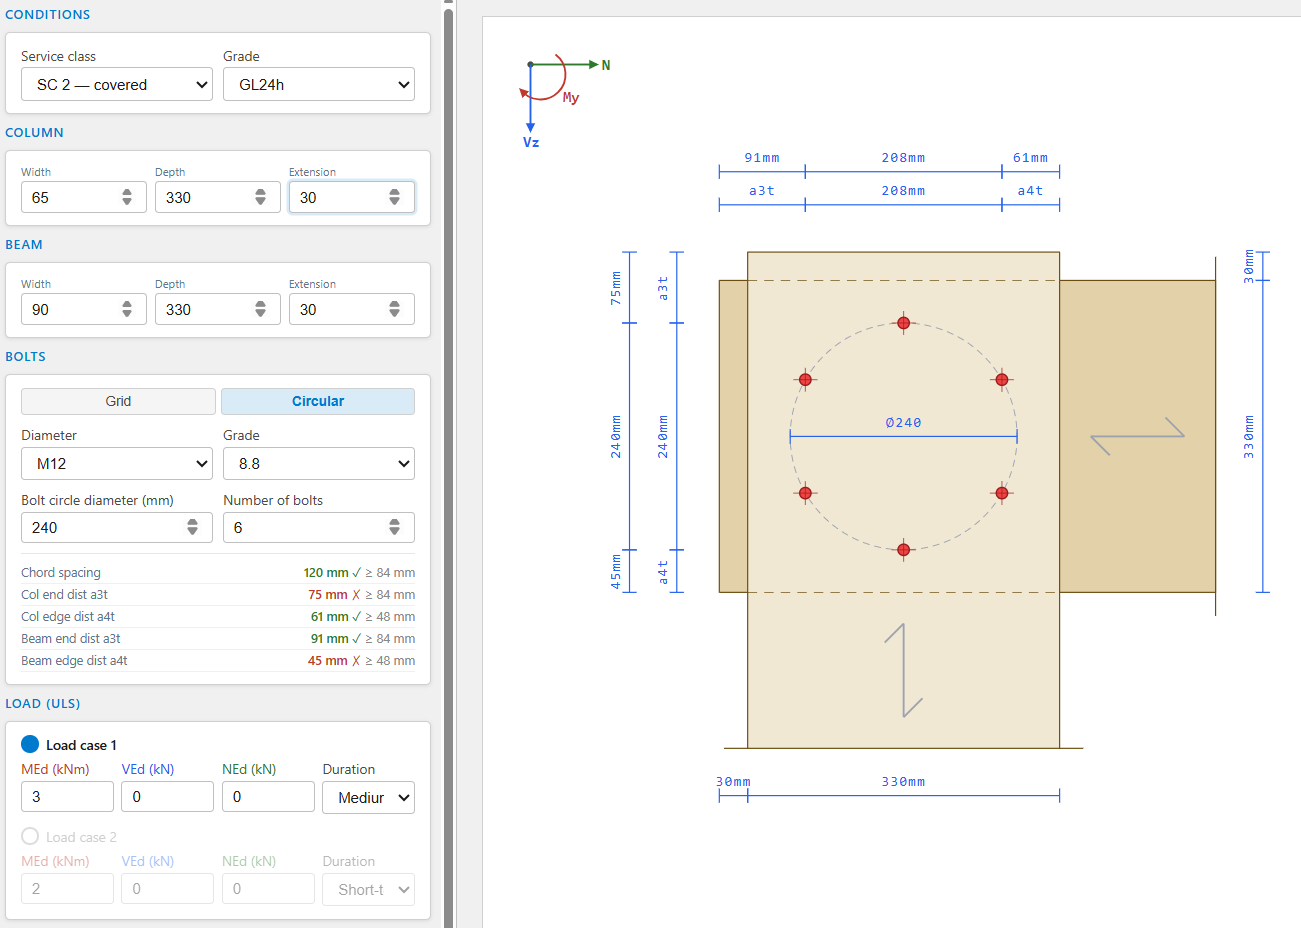Click the Column Extension spinner arrows
The height and width of the screenshot is (928, 1301).
[395, 197]
